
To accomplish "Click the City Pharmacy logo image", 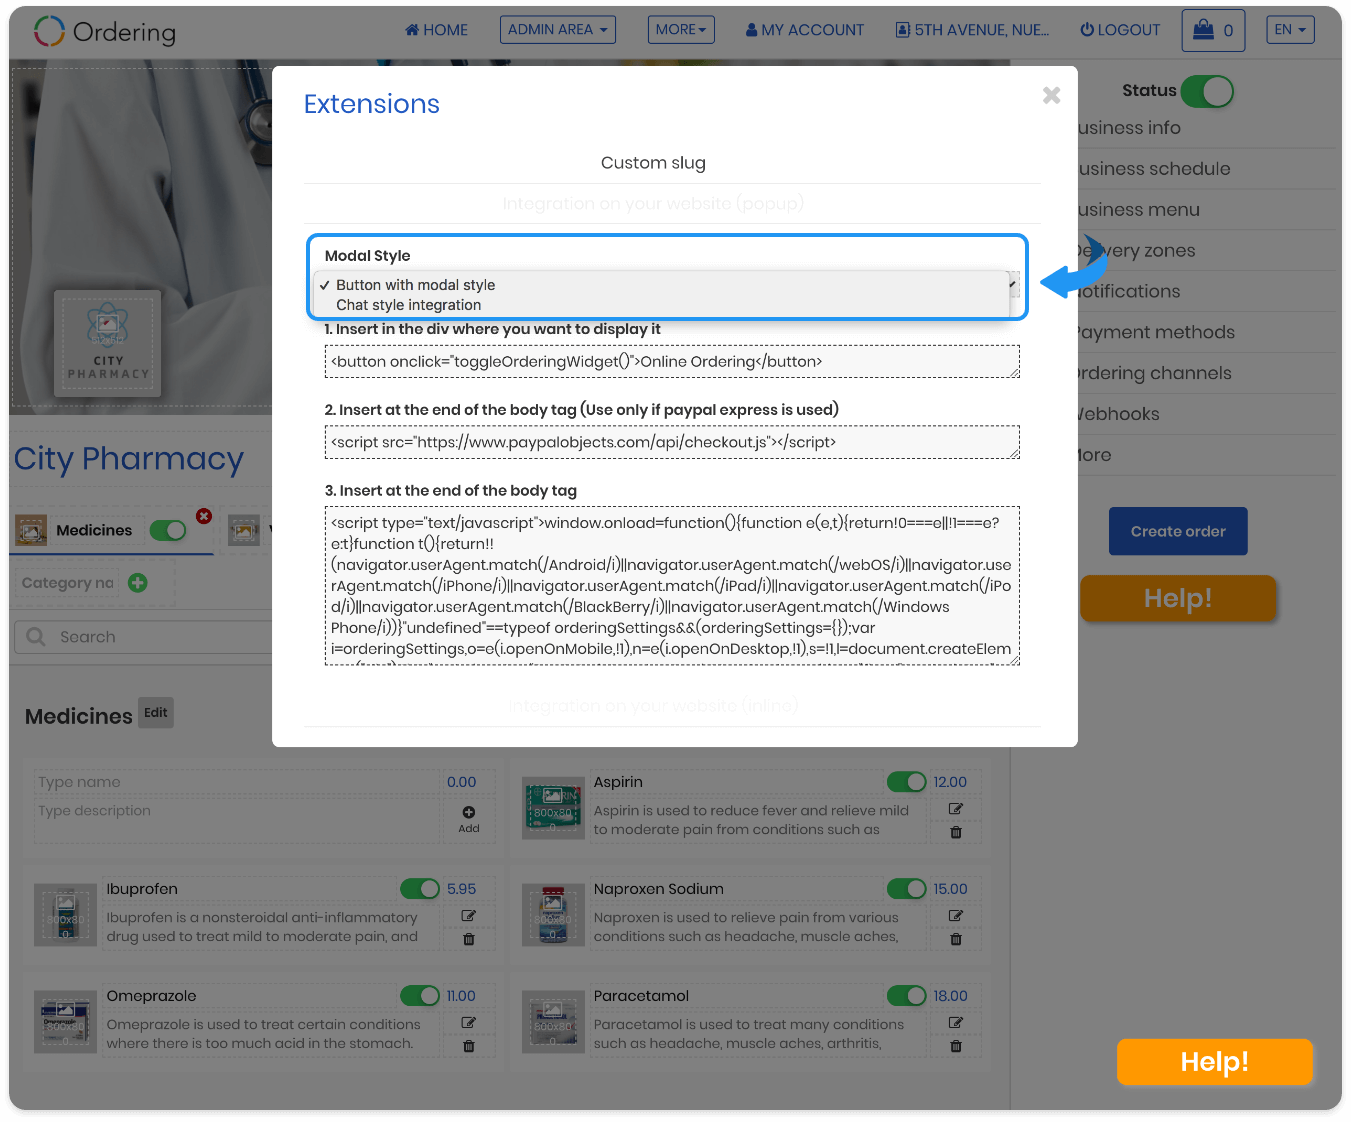I will [108, 344].
